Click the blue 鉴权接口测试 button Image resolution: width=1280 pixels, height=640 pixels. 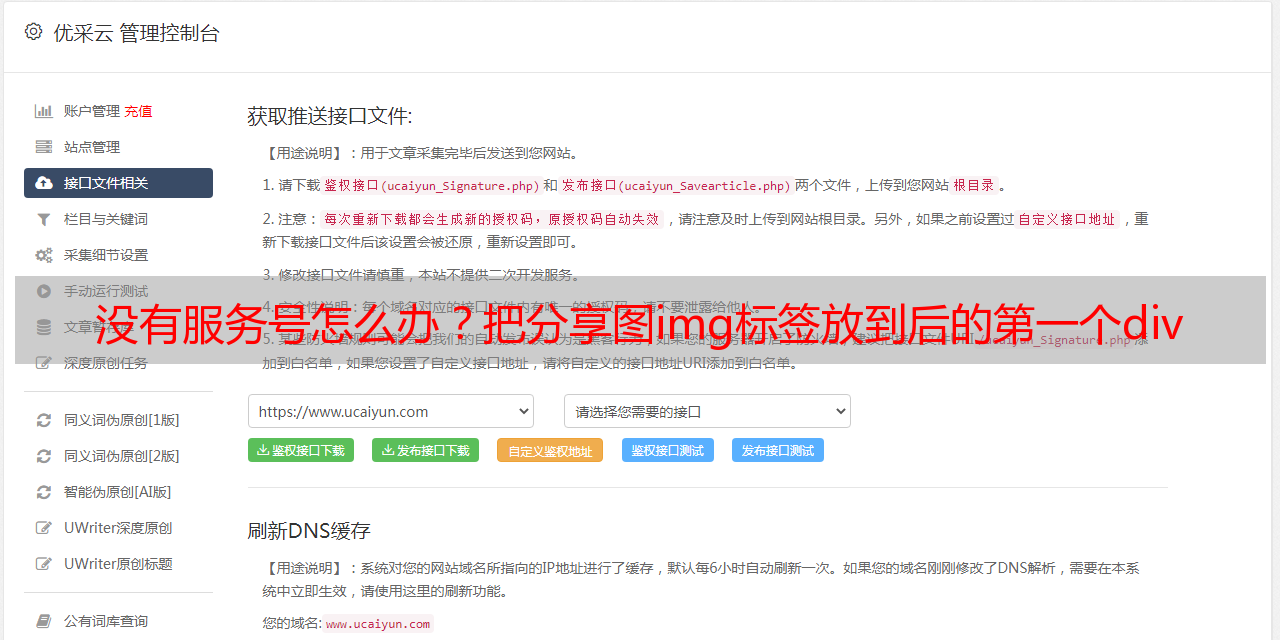pos(668,450)
